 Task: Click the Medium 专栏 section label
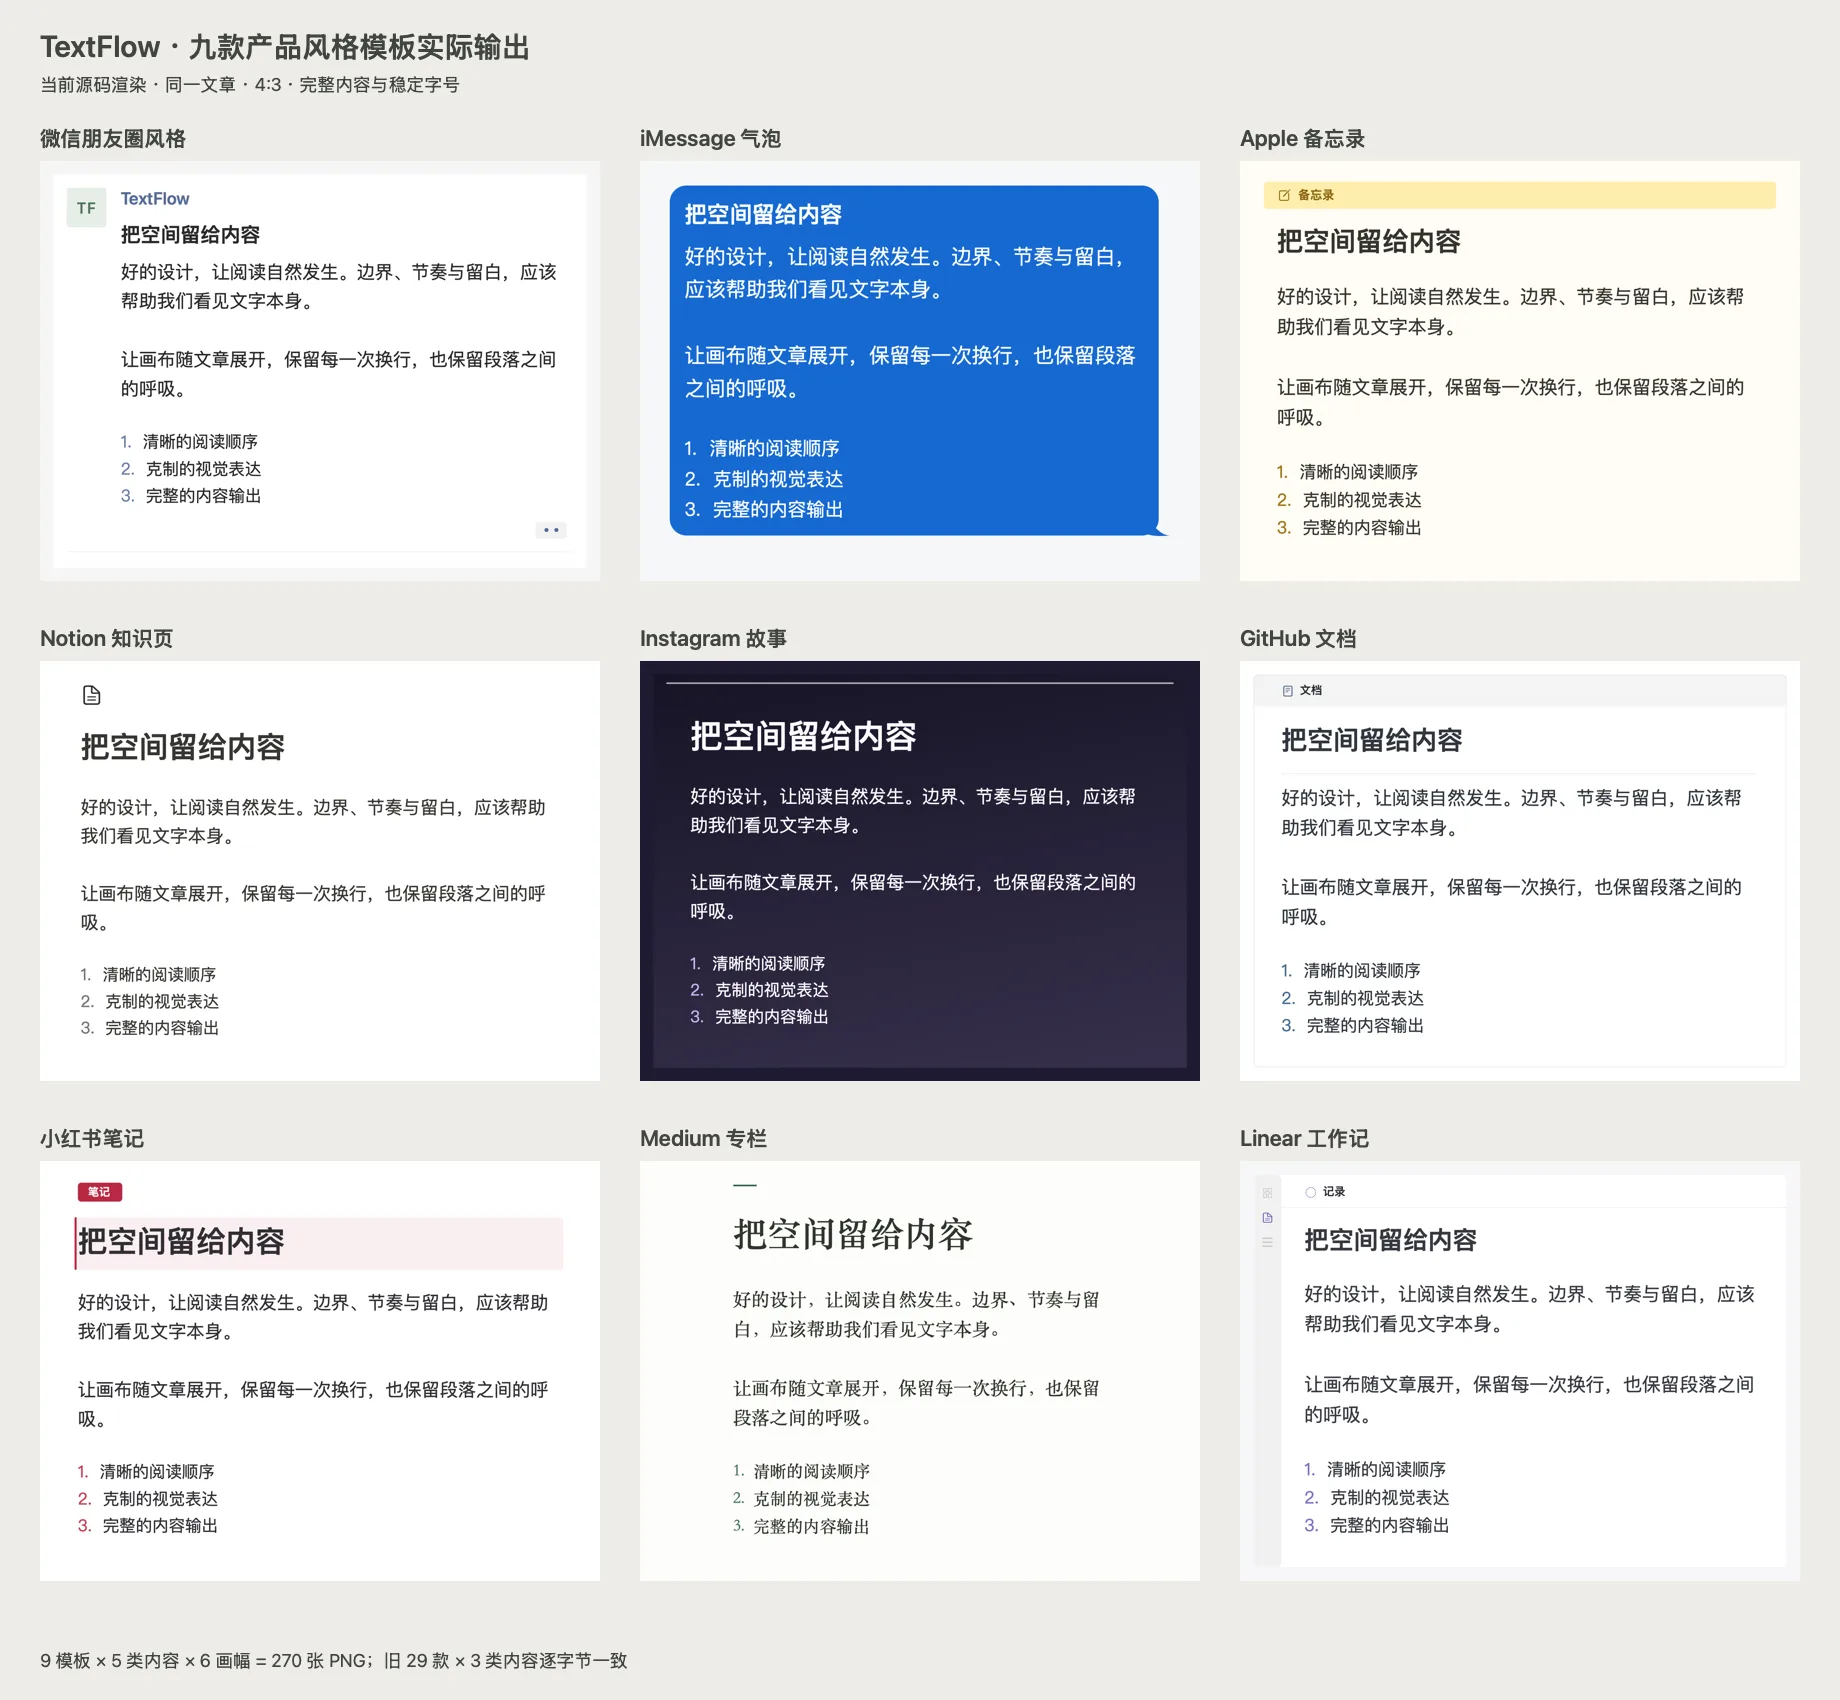(x=703, y=1139)
